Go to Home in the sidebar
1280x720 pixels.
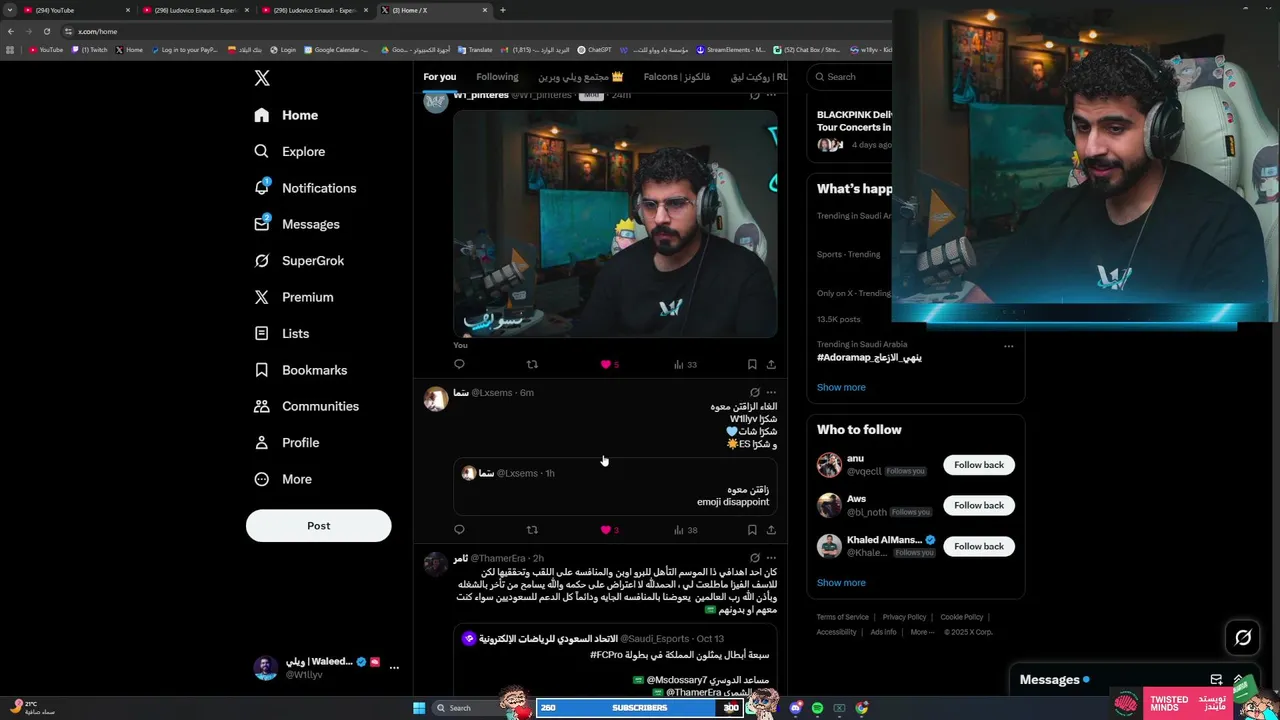pos(286,115)
